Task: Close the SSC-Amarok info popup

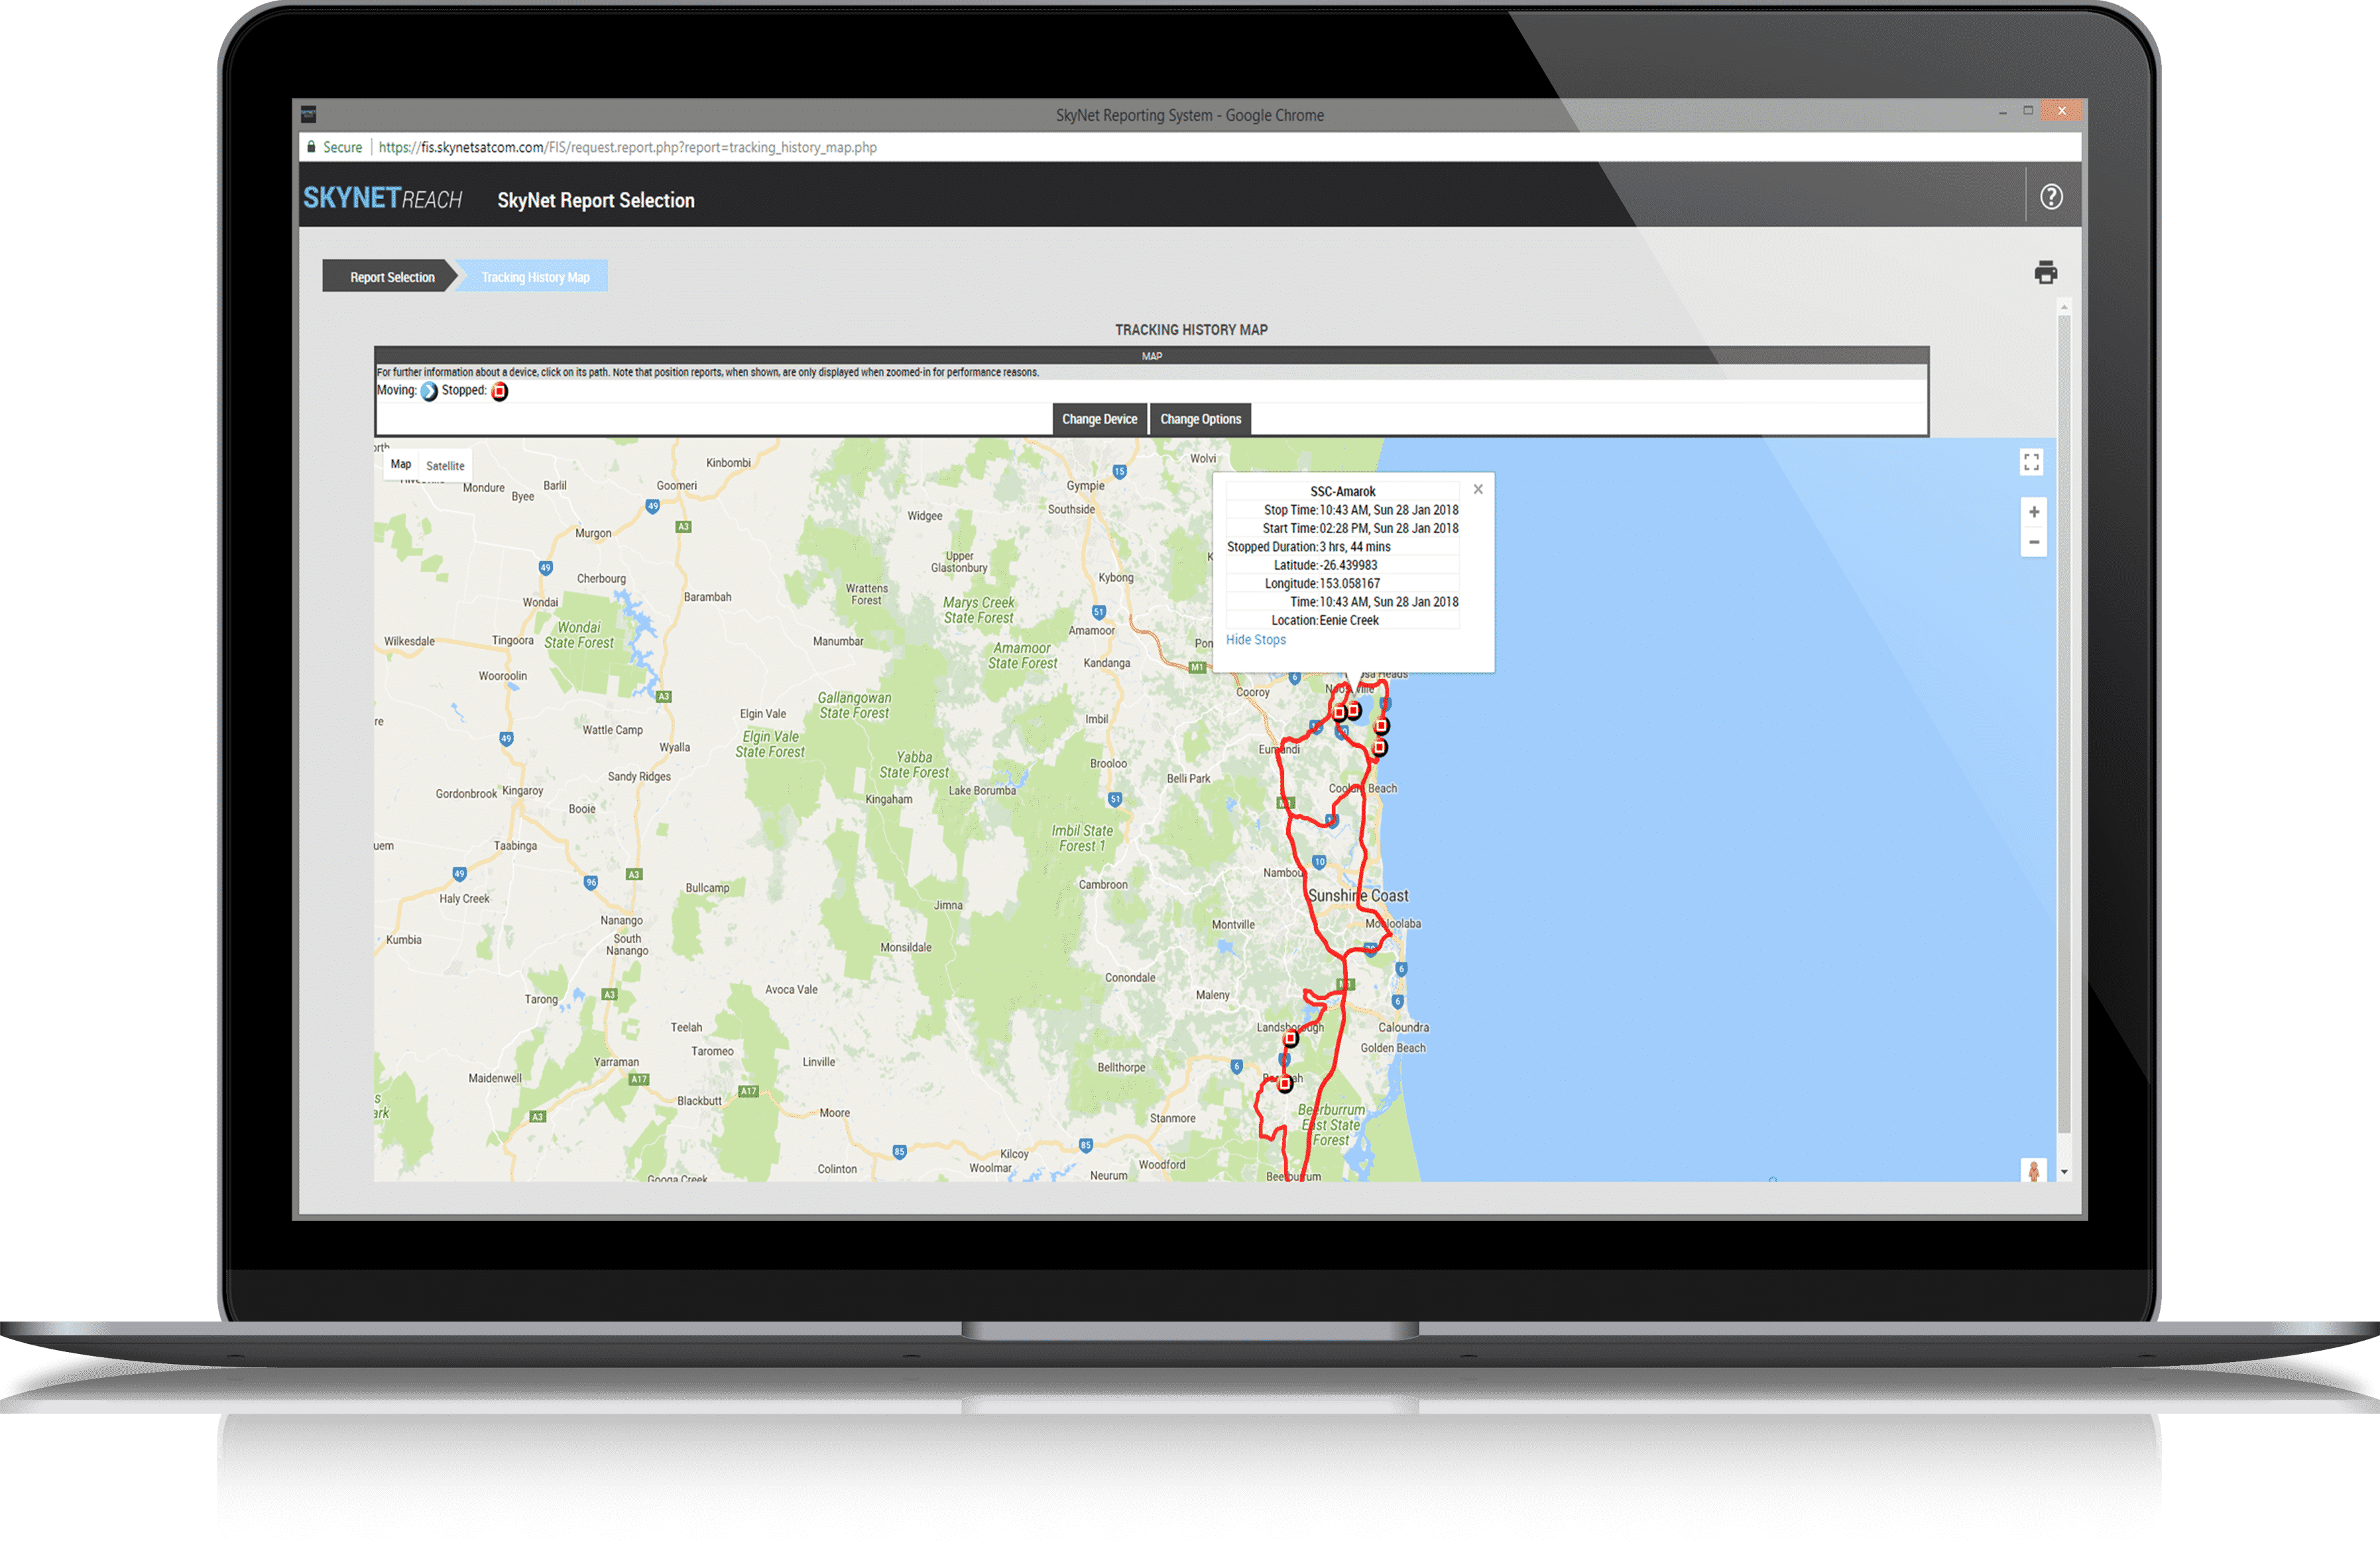Action: click(x=1478, y=489)
